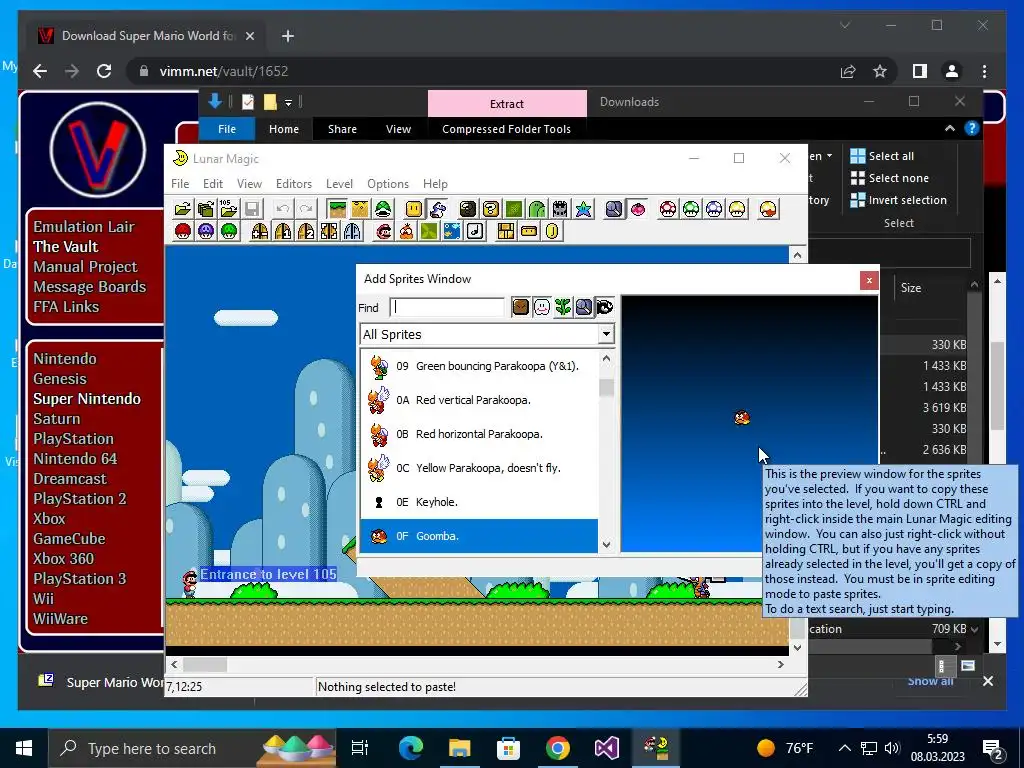Open the View menu in Lunar Magic
The height and width of the screenshot is (768, 1024).
pos(249,184)
